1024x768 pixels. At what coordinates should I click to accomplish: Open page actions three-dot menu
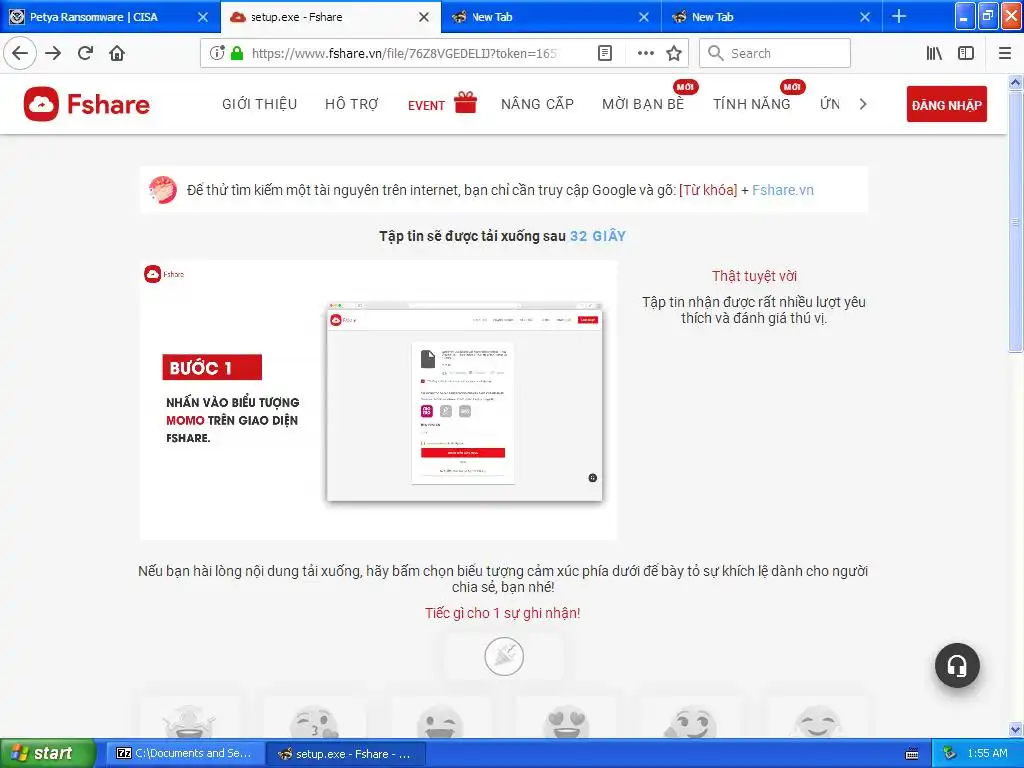pyautogui.click(x=645, y=53)
